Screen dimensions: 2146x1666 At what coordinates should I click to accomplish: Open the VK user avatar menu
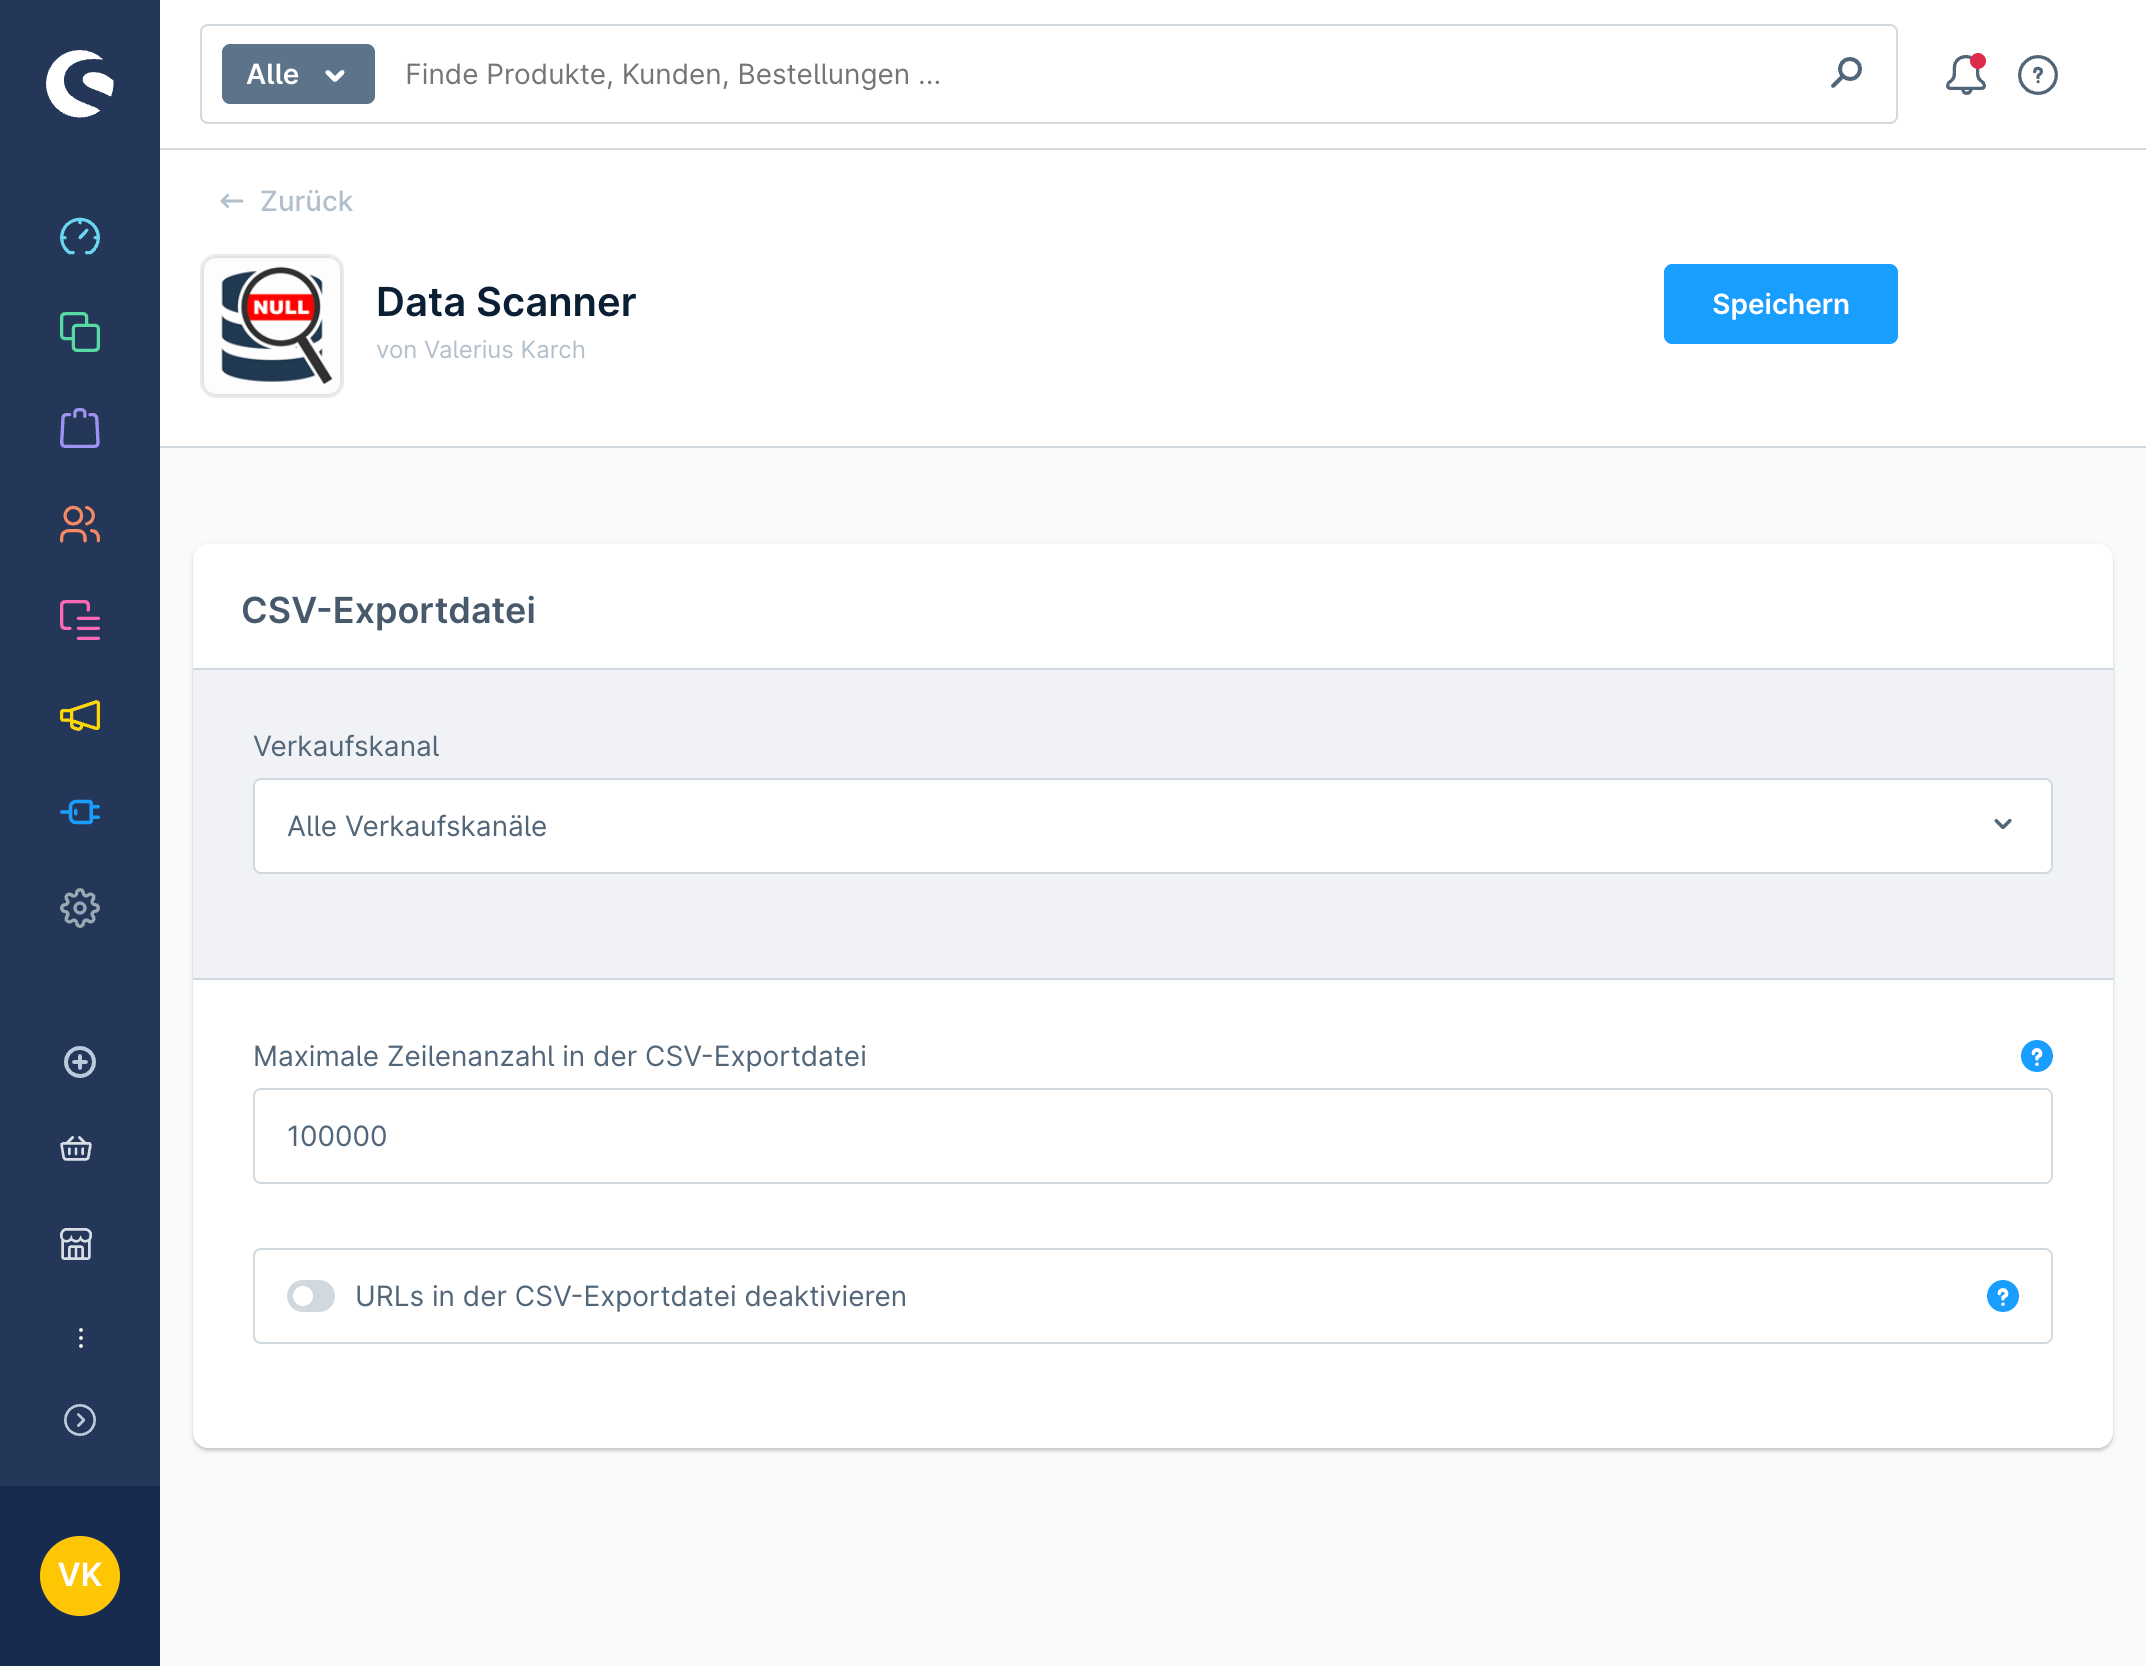tap(80, 1576)
